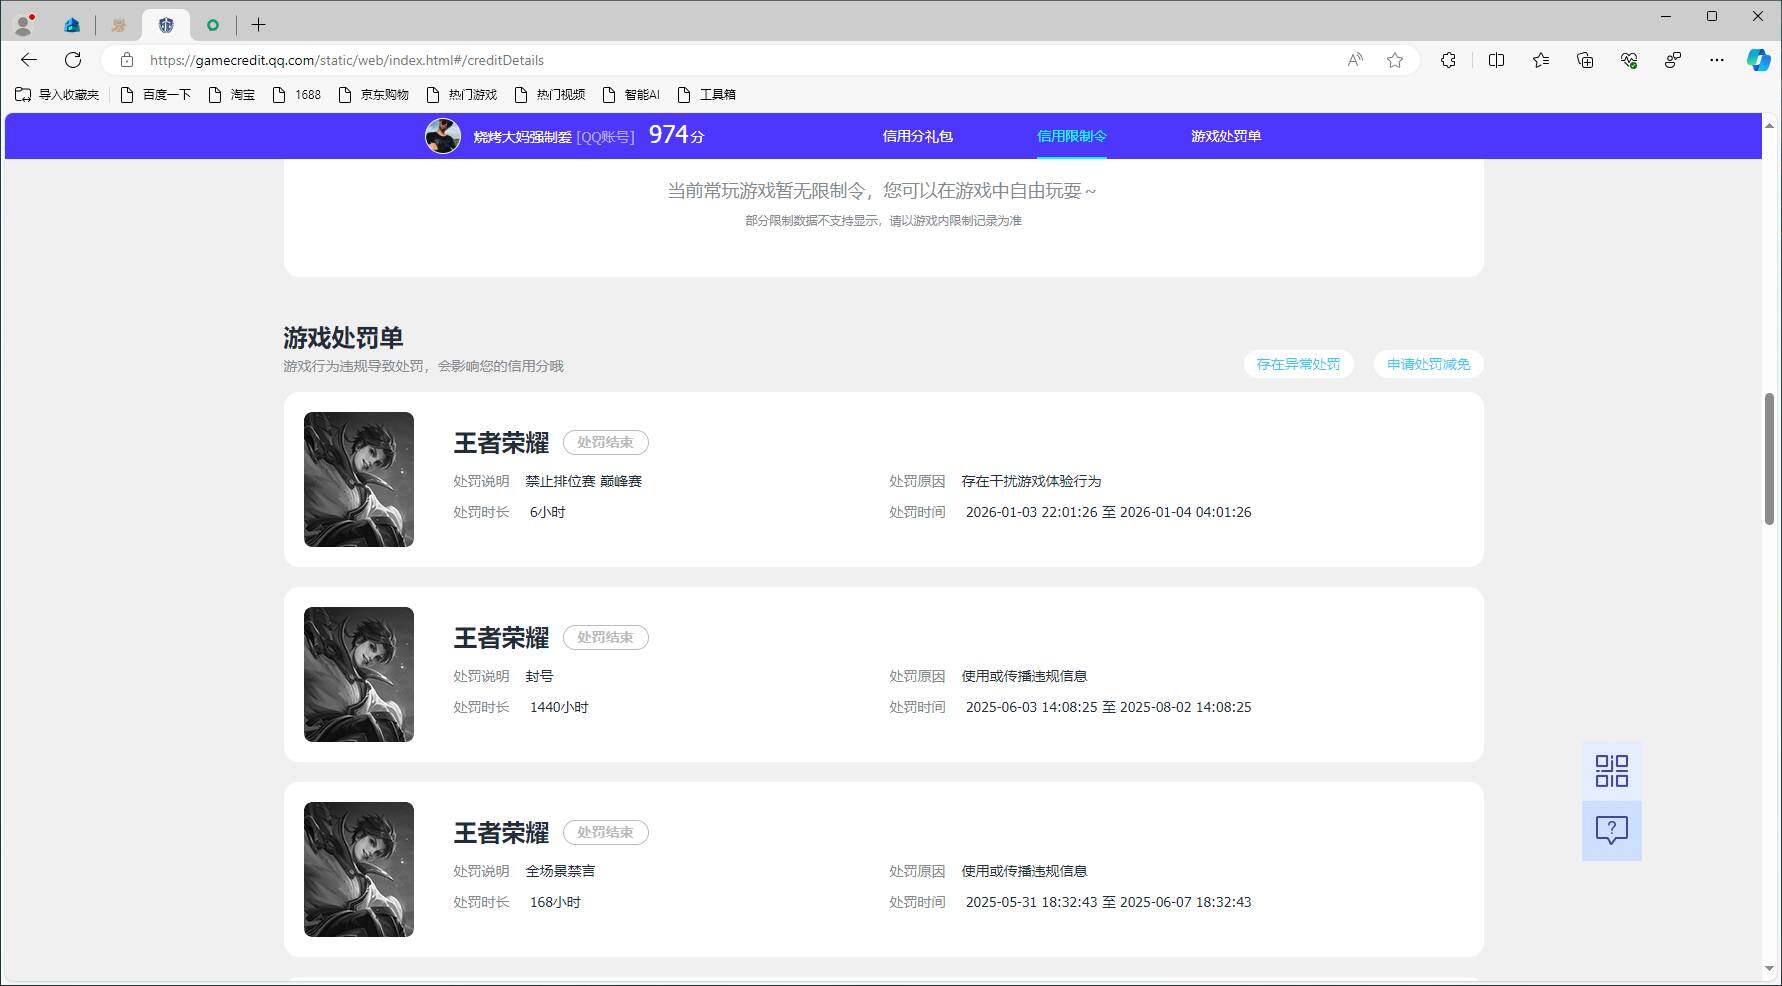Open the Copilot sidebar
Image resolution: width=1782 pixels, height=986 pixels.
pos(1758,60)
